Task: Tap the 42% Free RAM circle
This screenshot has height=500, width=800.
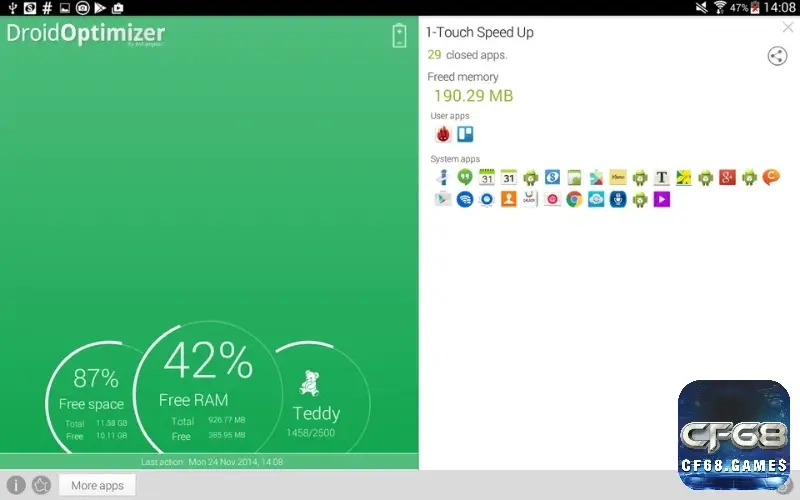Action: click(208, 388)
